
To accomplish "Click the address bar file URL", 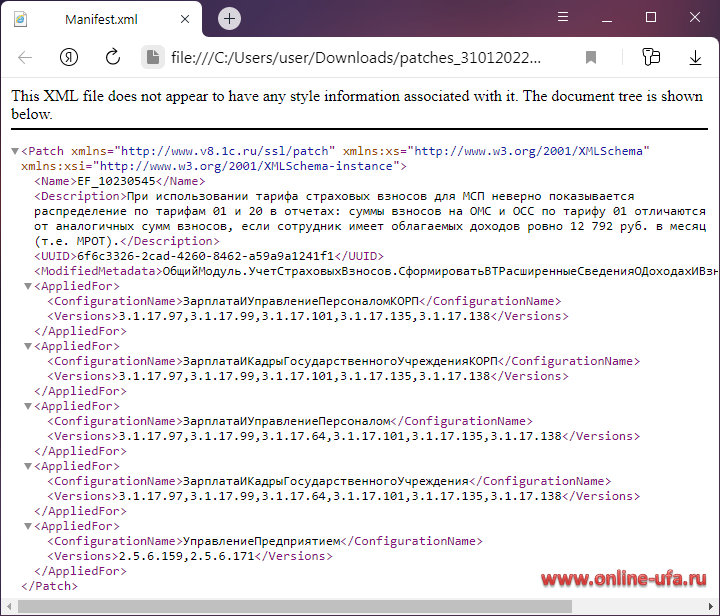I will pyautogui.click(x=360, y=58).
